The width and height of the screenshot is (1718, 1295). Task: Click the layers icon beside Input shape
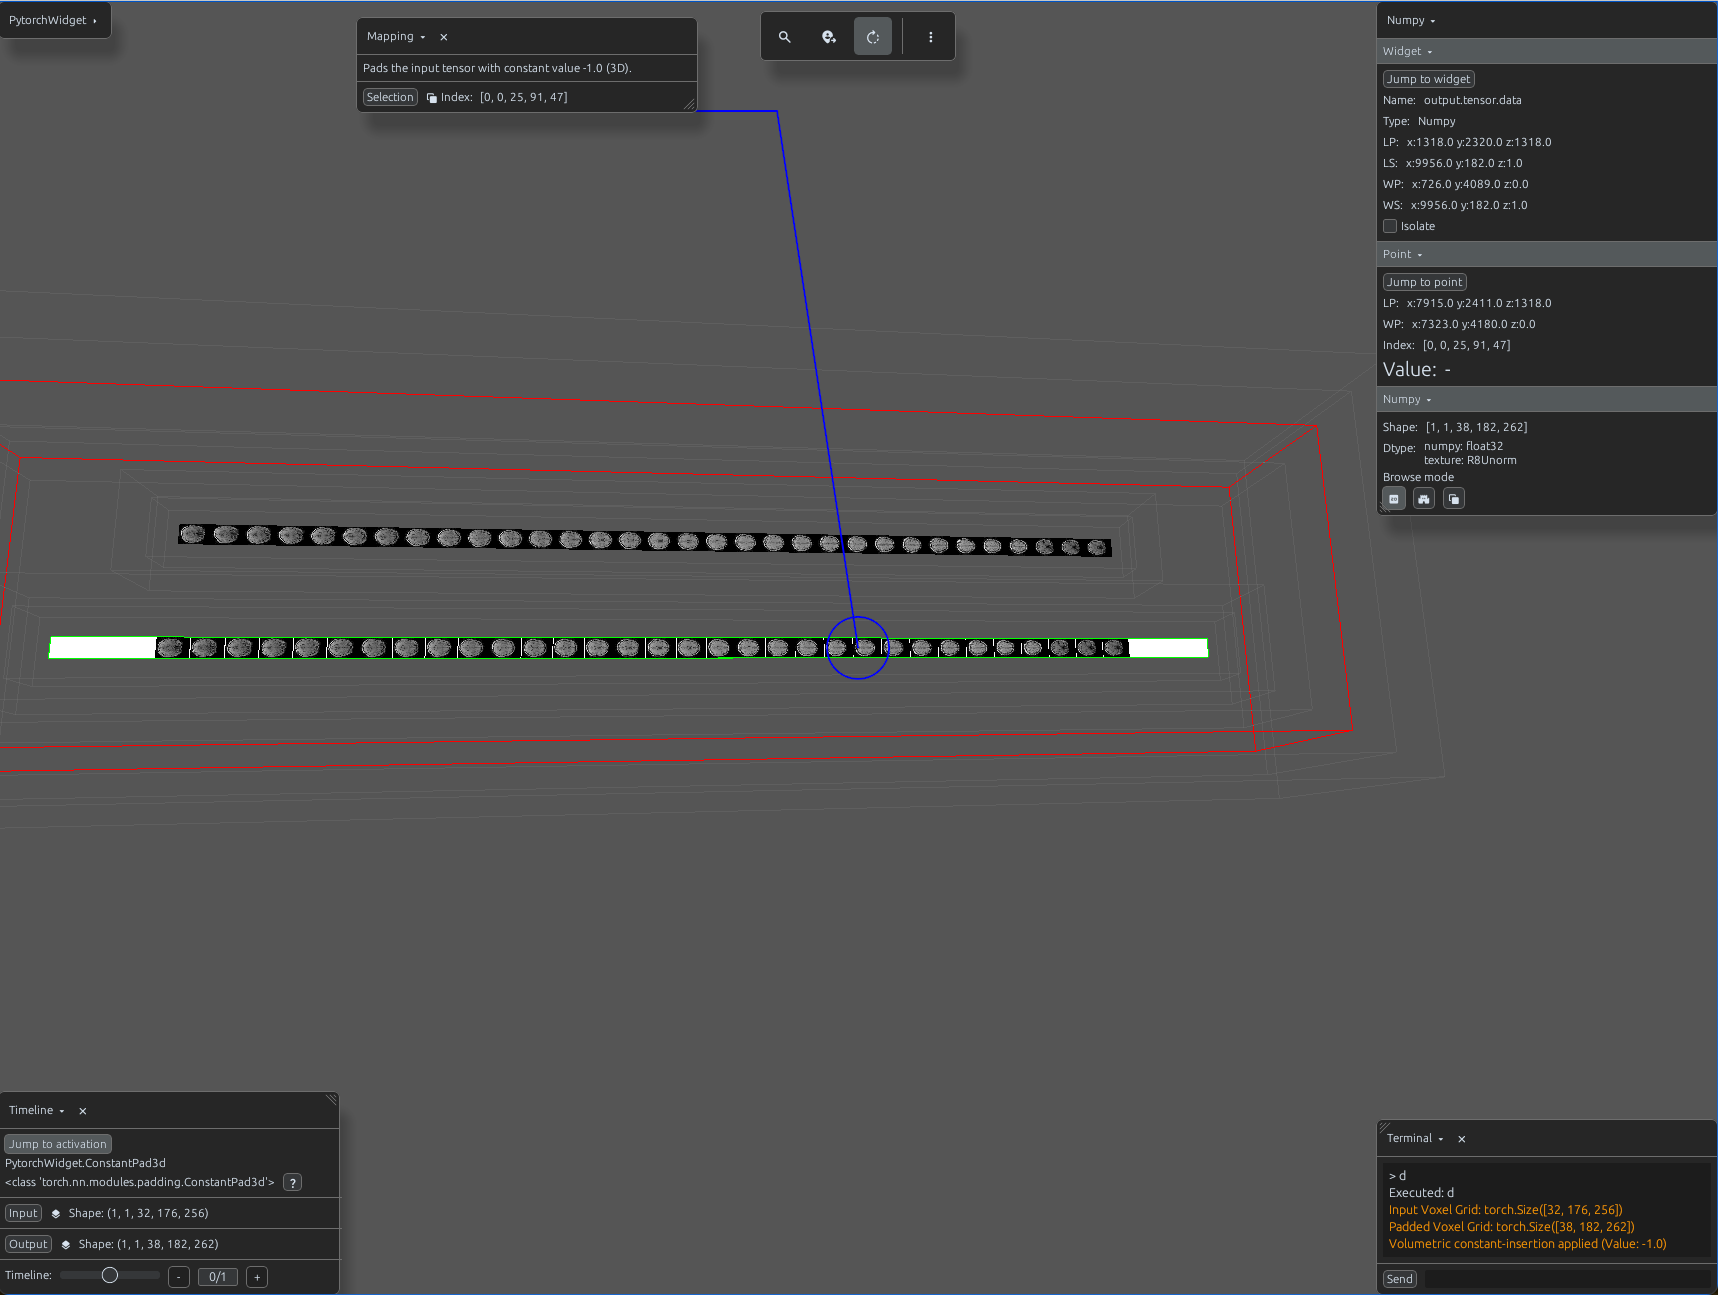[56, 1214]
